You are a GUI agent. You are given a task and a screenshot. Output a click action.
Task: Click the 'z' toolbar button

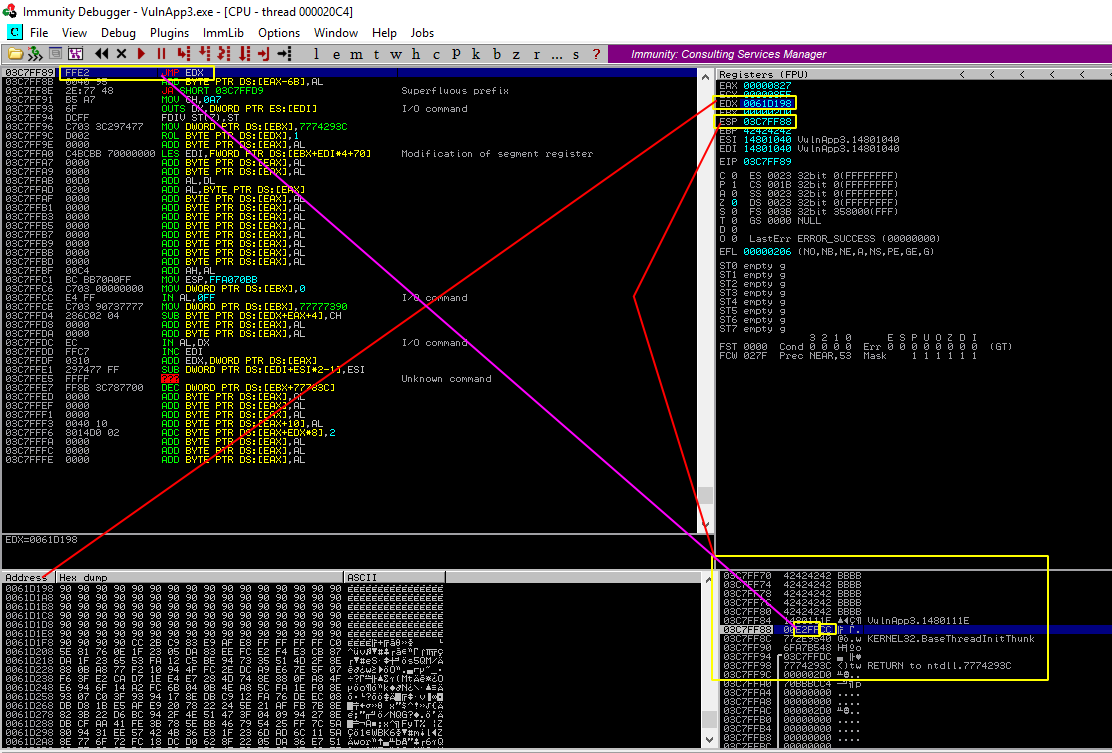coord(516,54)
